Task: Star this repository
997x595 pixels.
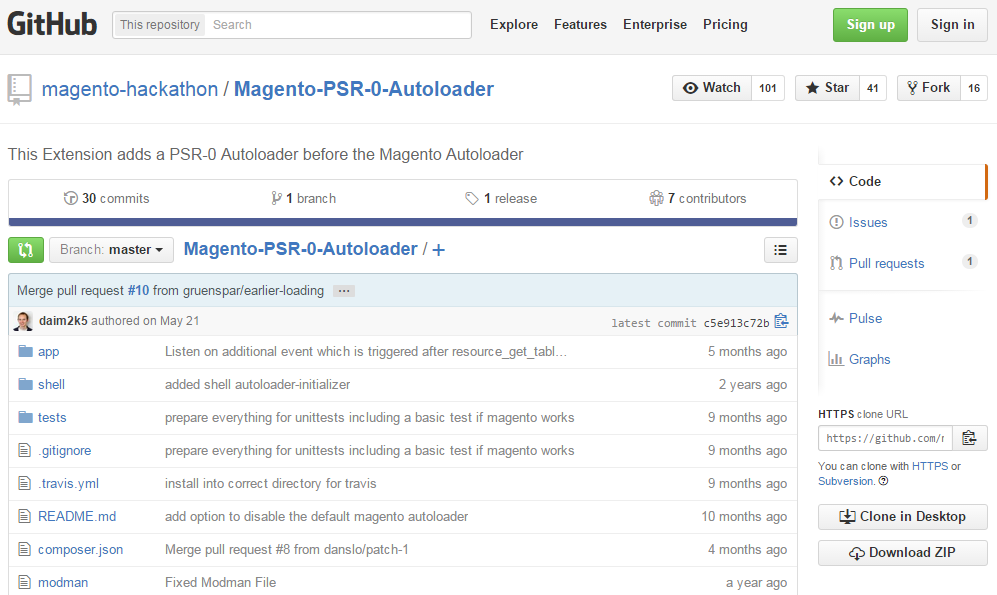Action: coord(827,88)
